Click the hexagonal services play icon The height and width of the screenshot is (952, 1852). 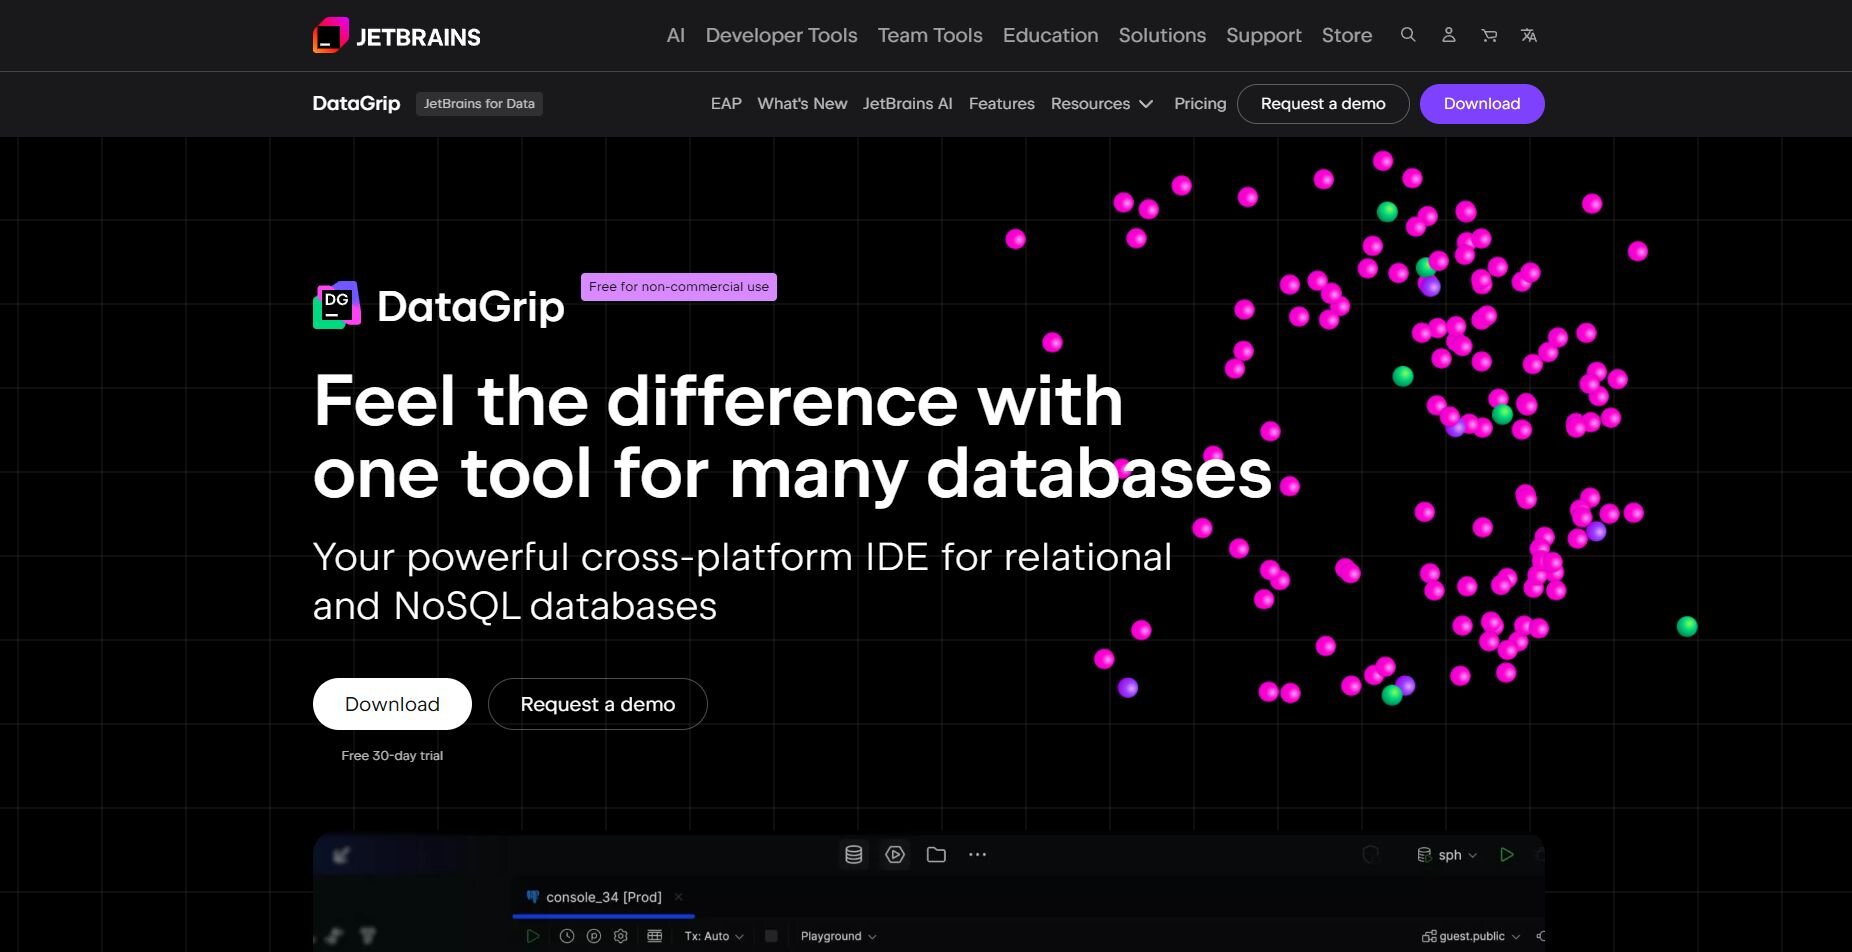(894, 854)
